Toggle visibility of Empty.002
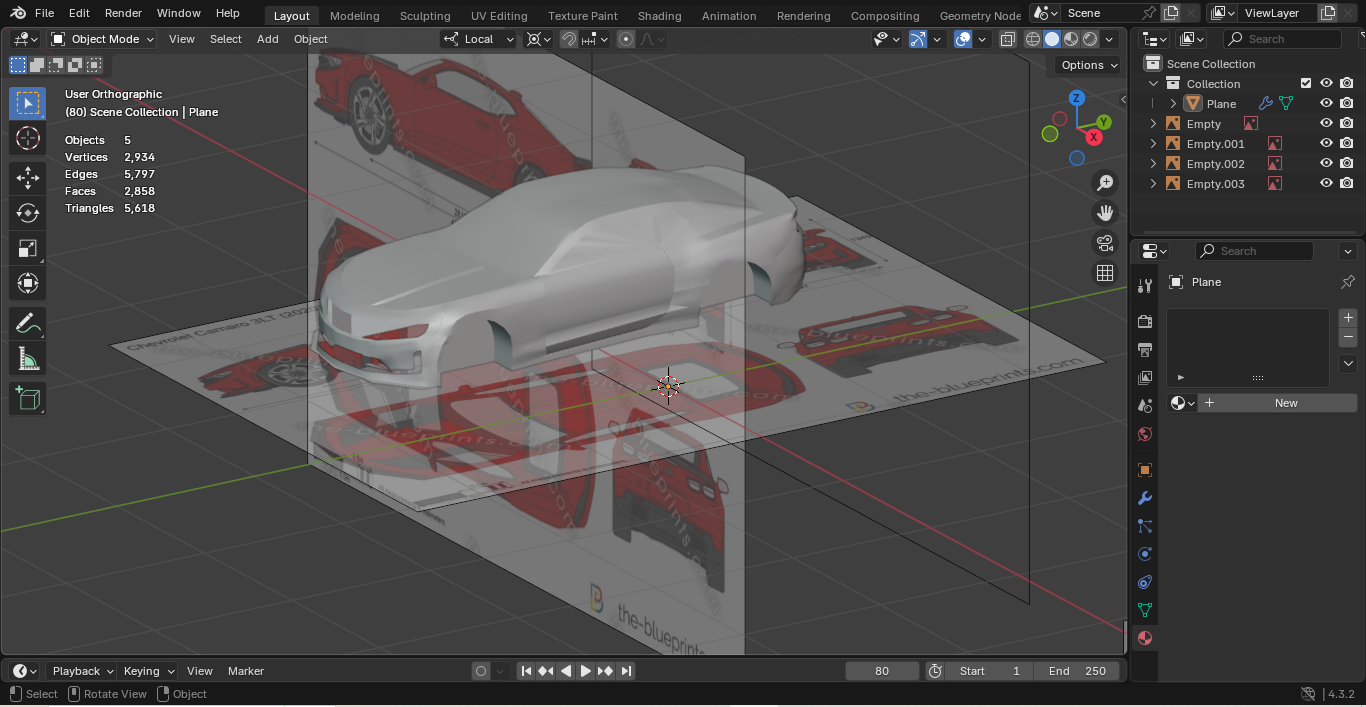Viewport: 1366px width, 707px height. point(1326,163)
